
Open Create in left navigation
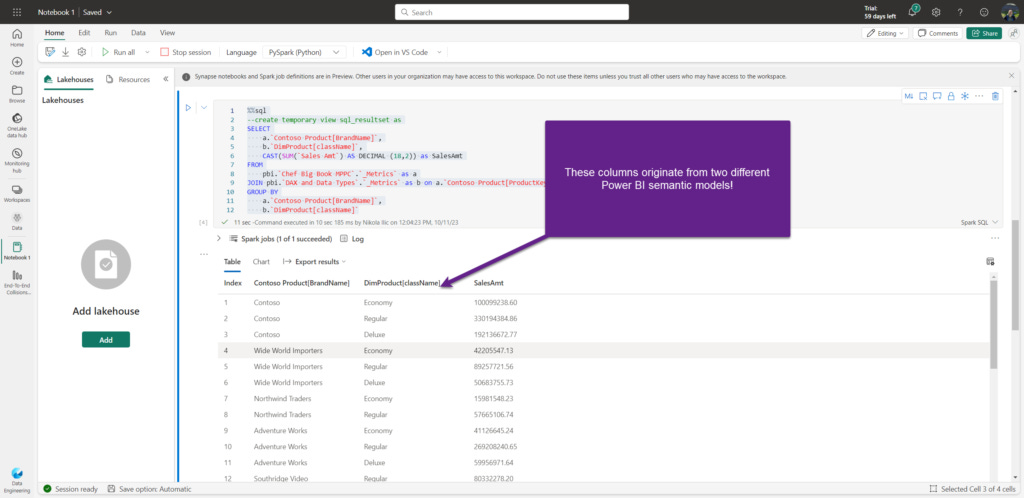coord(17,66)
